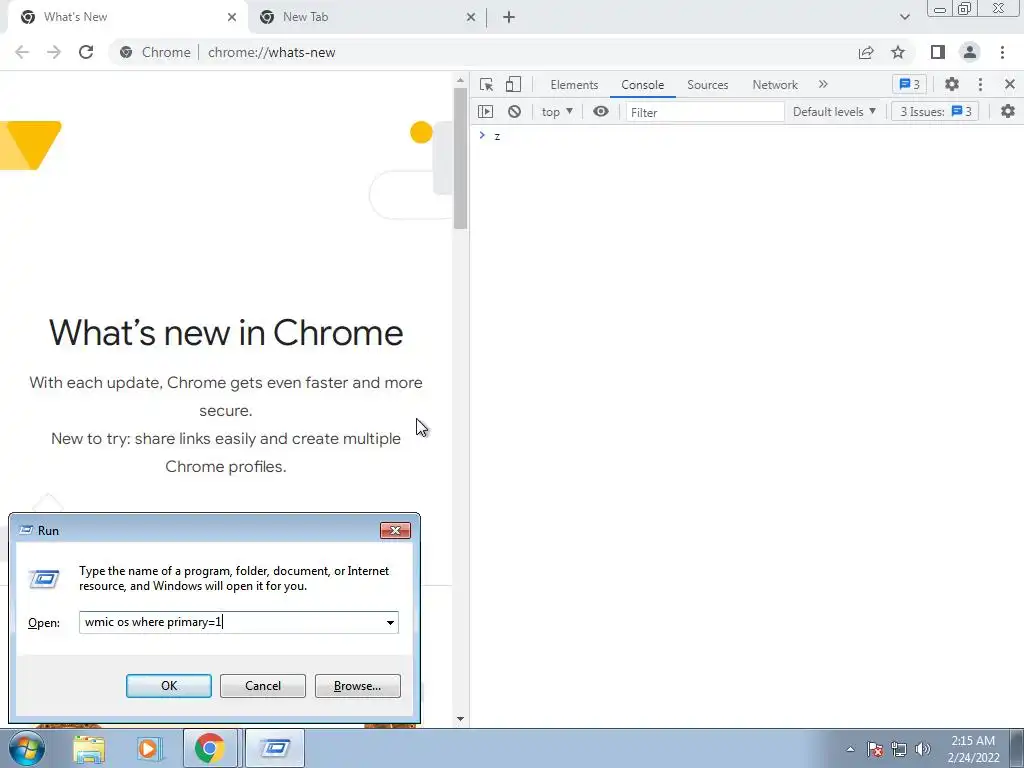The width and height of the screenshot is (1024, 768).
Task: Click the console prompt line containing z
Action: (746, 136)
